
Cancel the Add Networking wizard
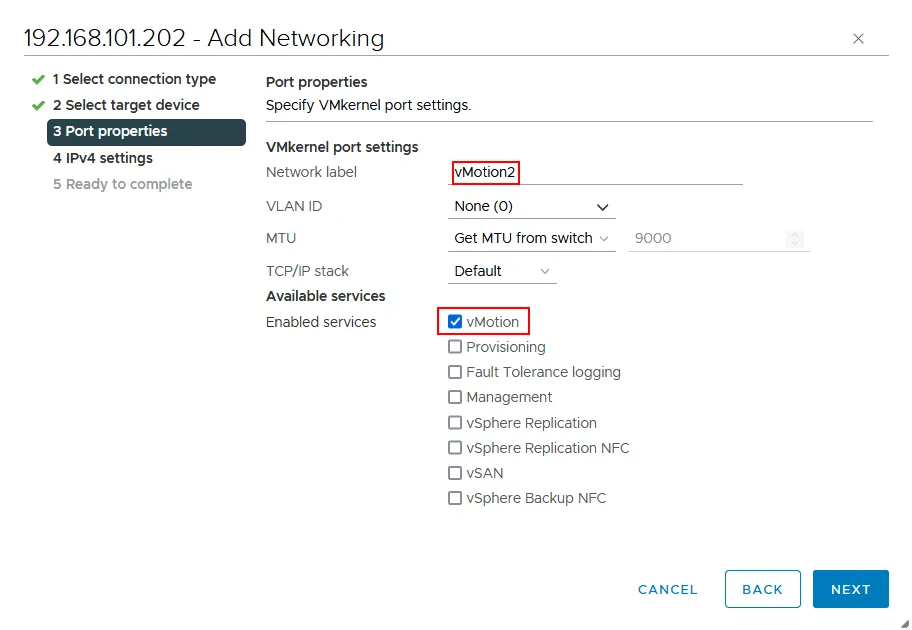667,589
